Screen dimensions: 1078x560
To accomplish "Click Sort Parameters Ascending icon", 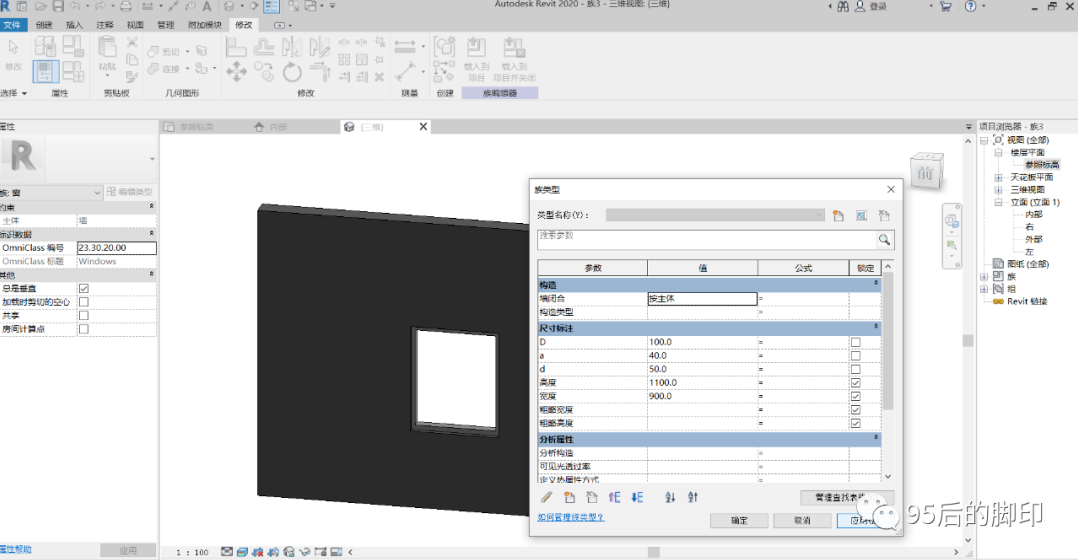I will (670, 497).
